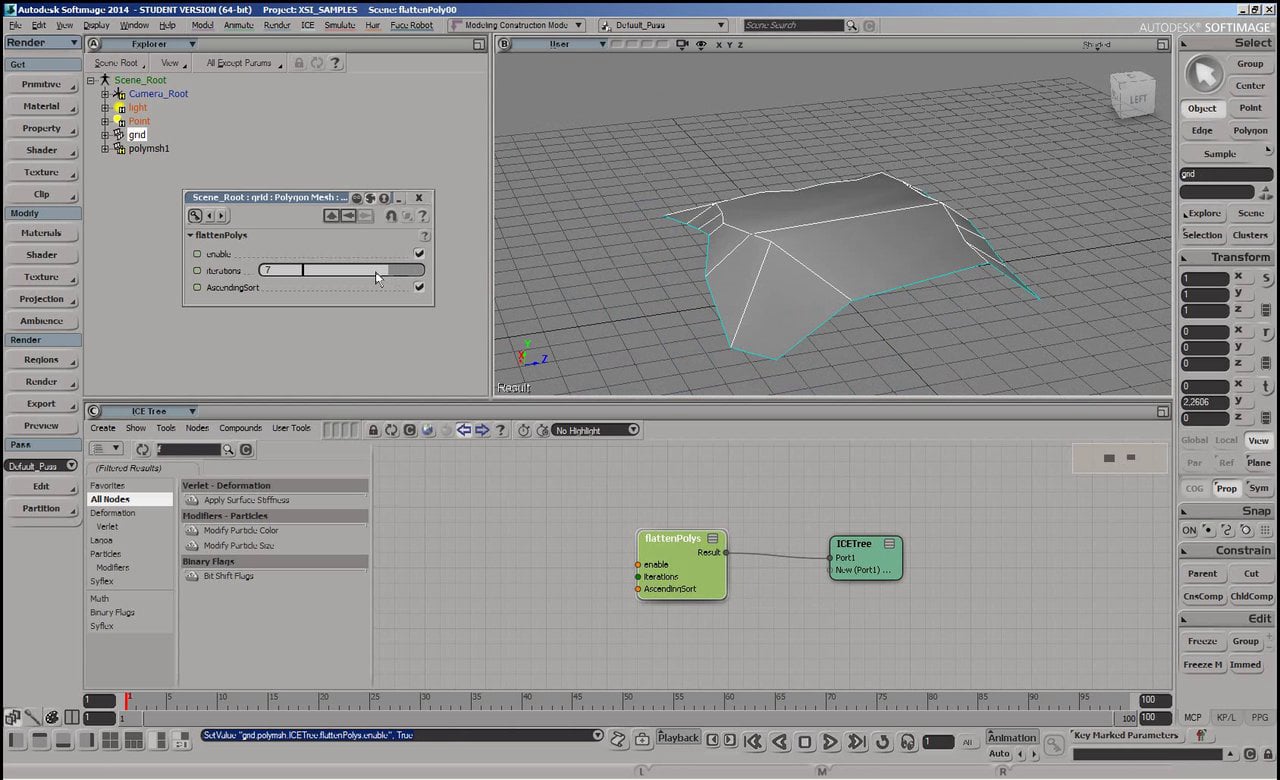Expand the Camera_Root tree node
The height and width of the screenshot is (780, 1280).
pos(105,94)
